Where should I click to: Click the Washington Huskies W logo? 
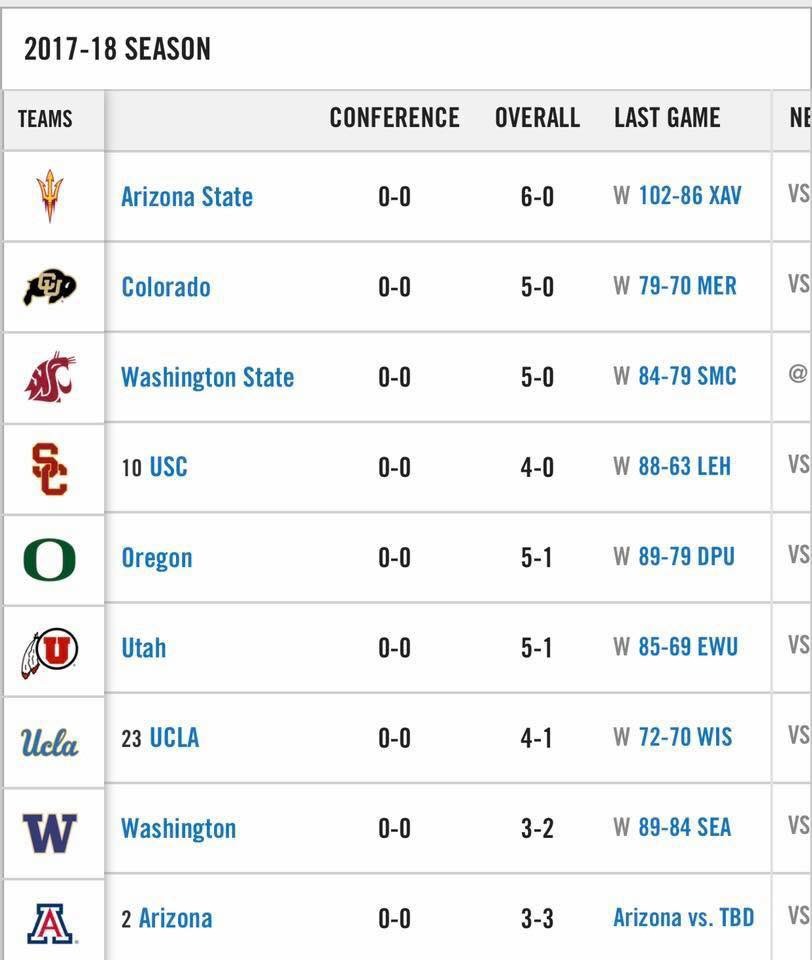tap(50, 831)
